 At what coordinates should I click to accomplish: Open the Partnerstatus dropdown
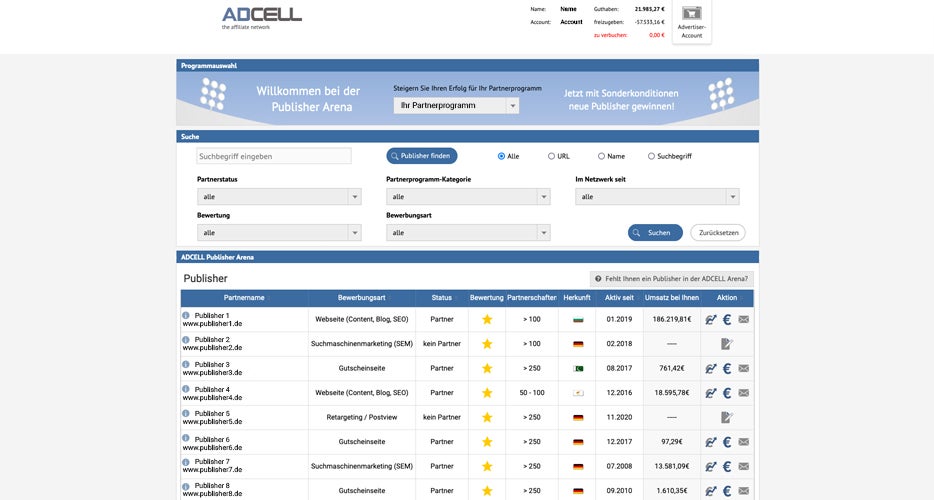coord(279,197)
